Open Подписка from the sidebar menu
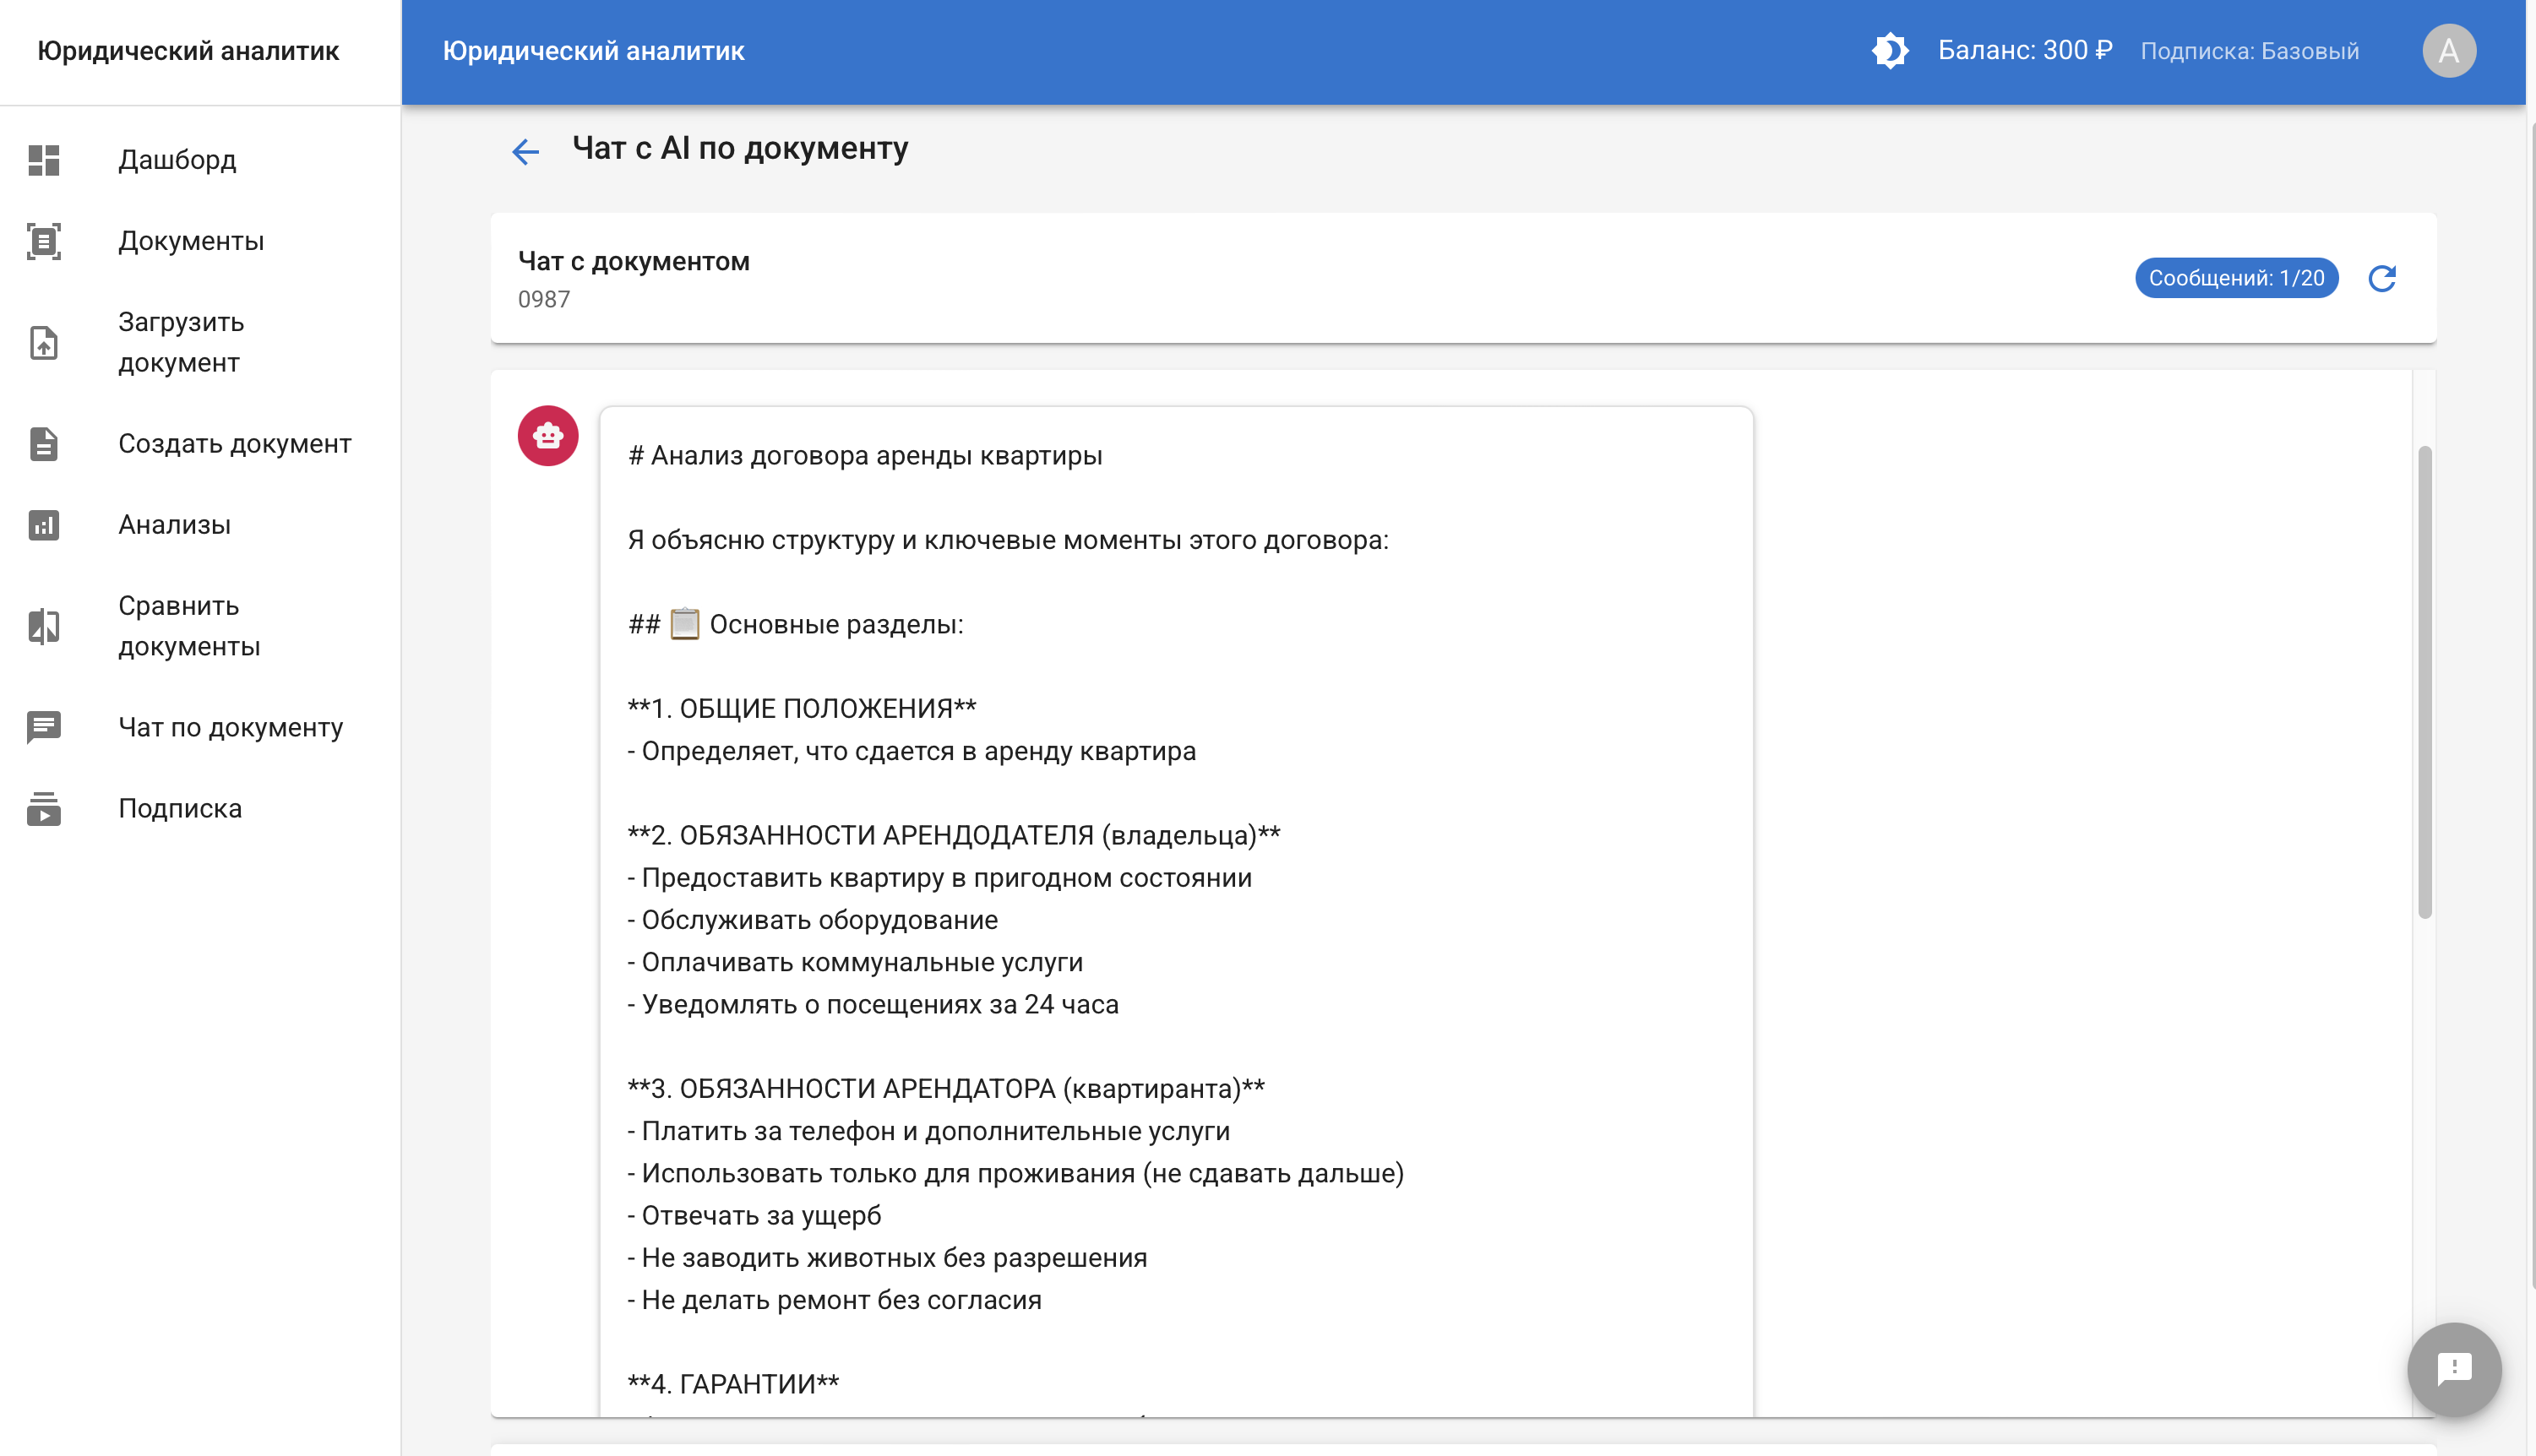The width and height of the screenshot is (2536, 1456). point(180,809)
